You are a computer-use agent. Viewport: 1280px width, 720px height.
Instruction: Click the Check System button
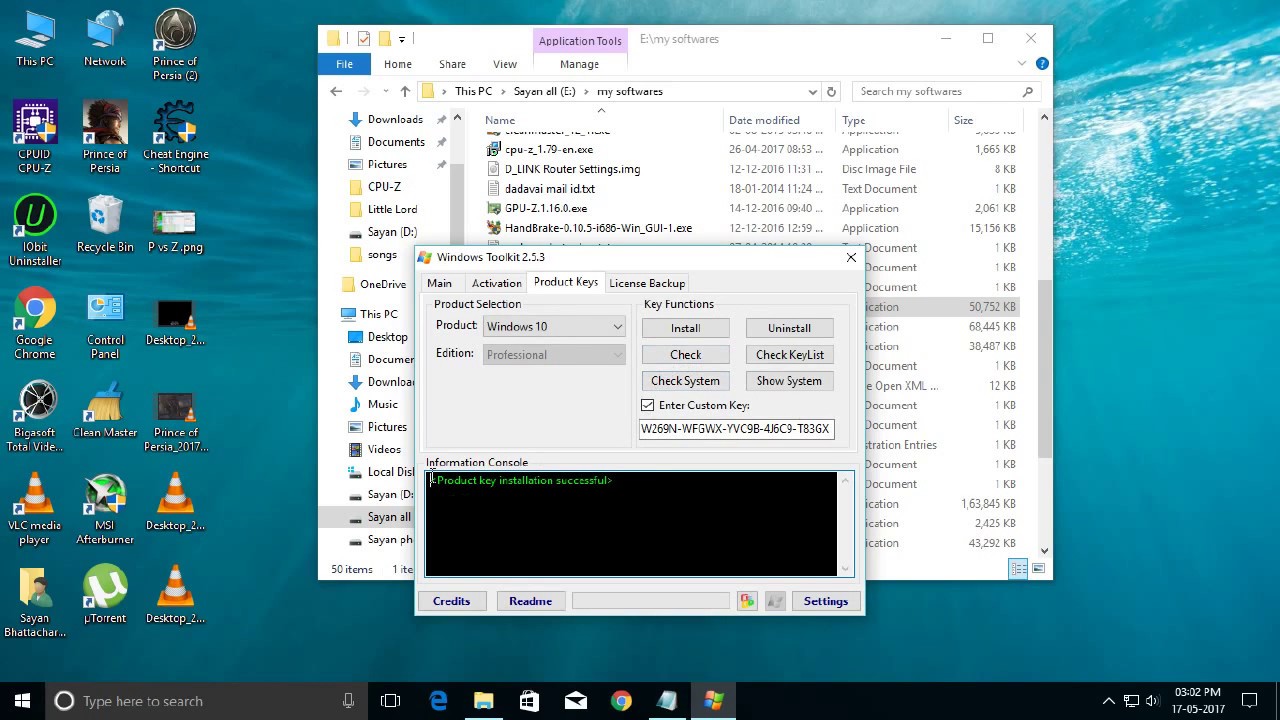tap(685, 381)
